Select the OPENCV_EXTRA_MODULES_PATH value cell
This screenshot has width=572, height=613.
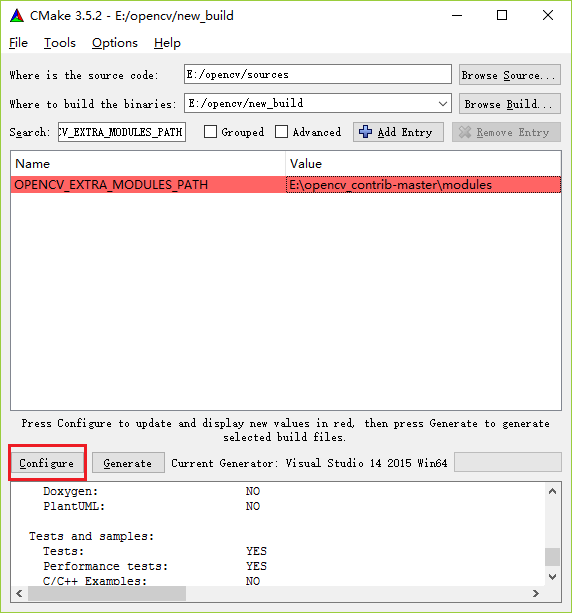[423, 185]
